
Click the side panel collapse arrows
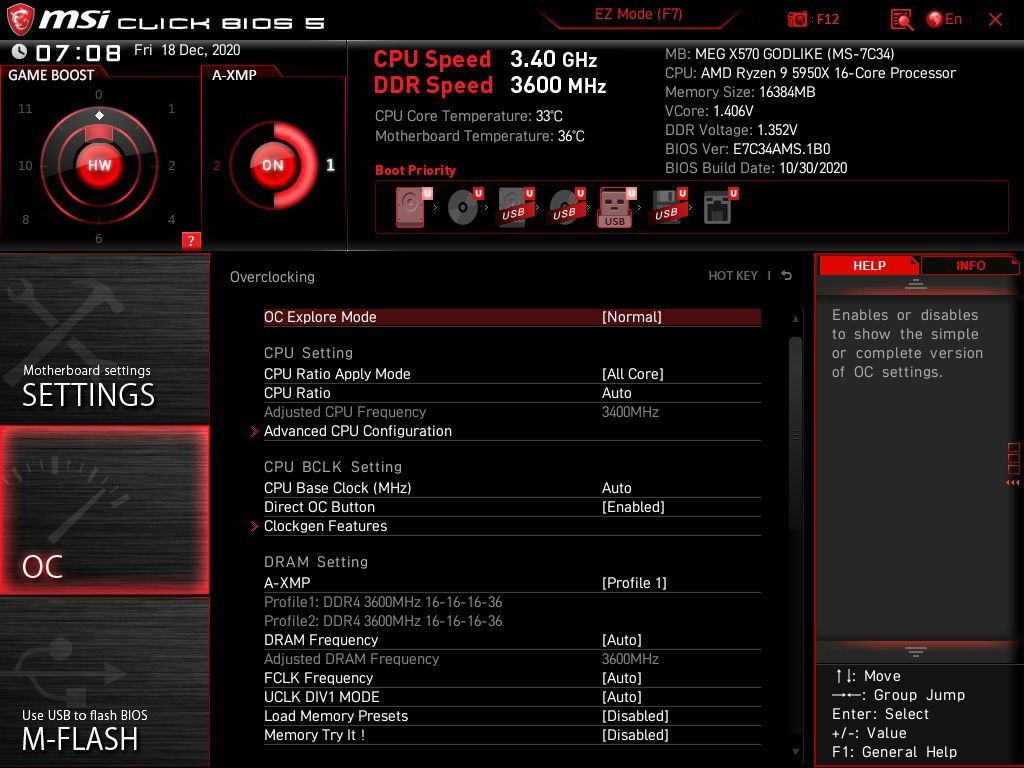tap(1013, 483)
